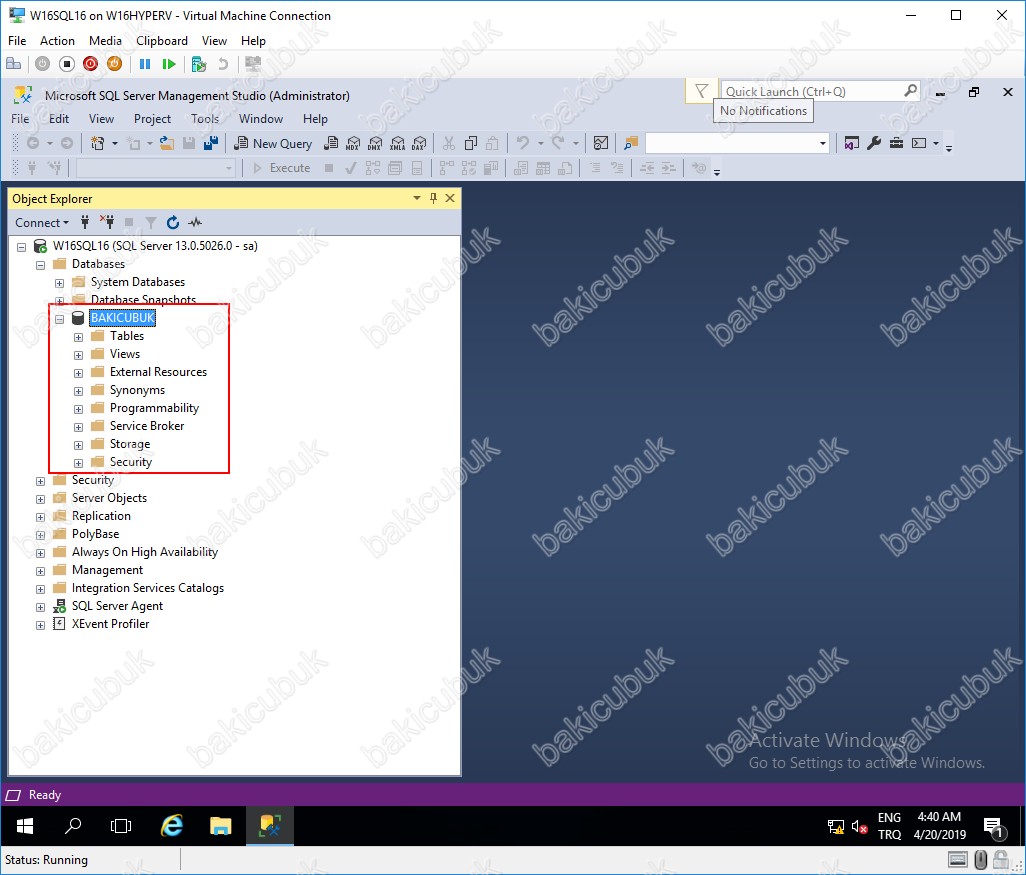Select the Synonyms folder
The image size is (1026, 875).
tap(137, 390)
